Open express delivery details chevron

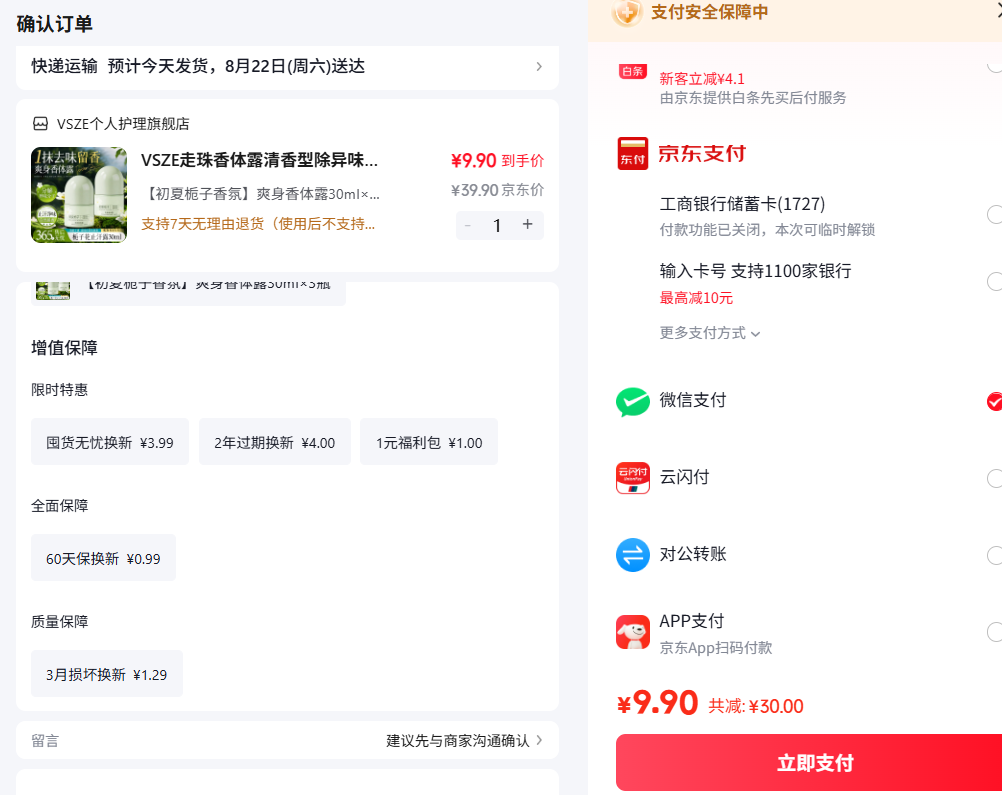point(539,66)
